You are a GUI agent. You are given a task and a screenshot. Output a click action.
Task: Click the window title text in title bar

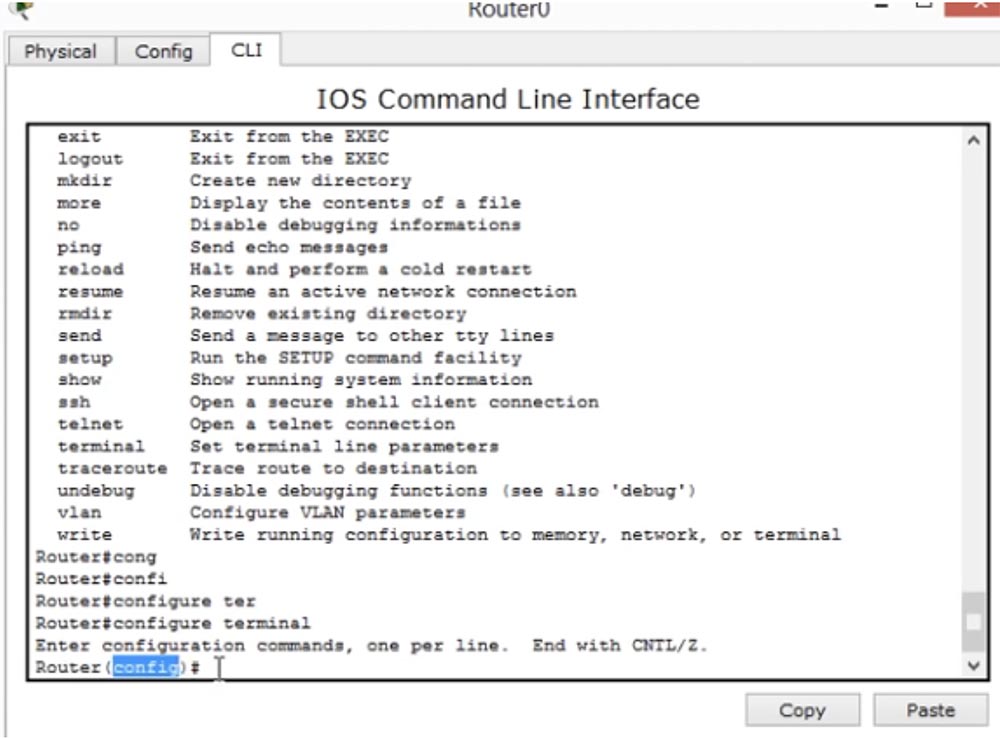point(508,10)
